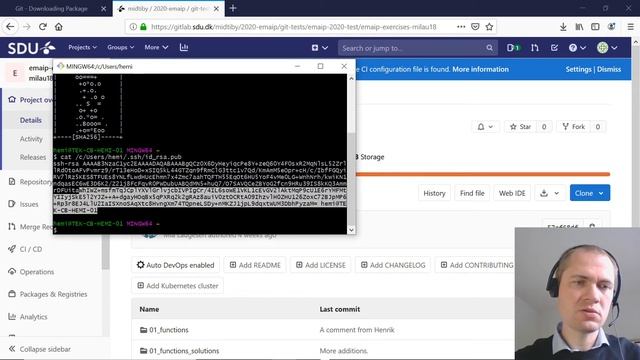Open Packages & Registries in sidebar
The image size is (640, 360).
click(53, 294)
